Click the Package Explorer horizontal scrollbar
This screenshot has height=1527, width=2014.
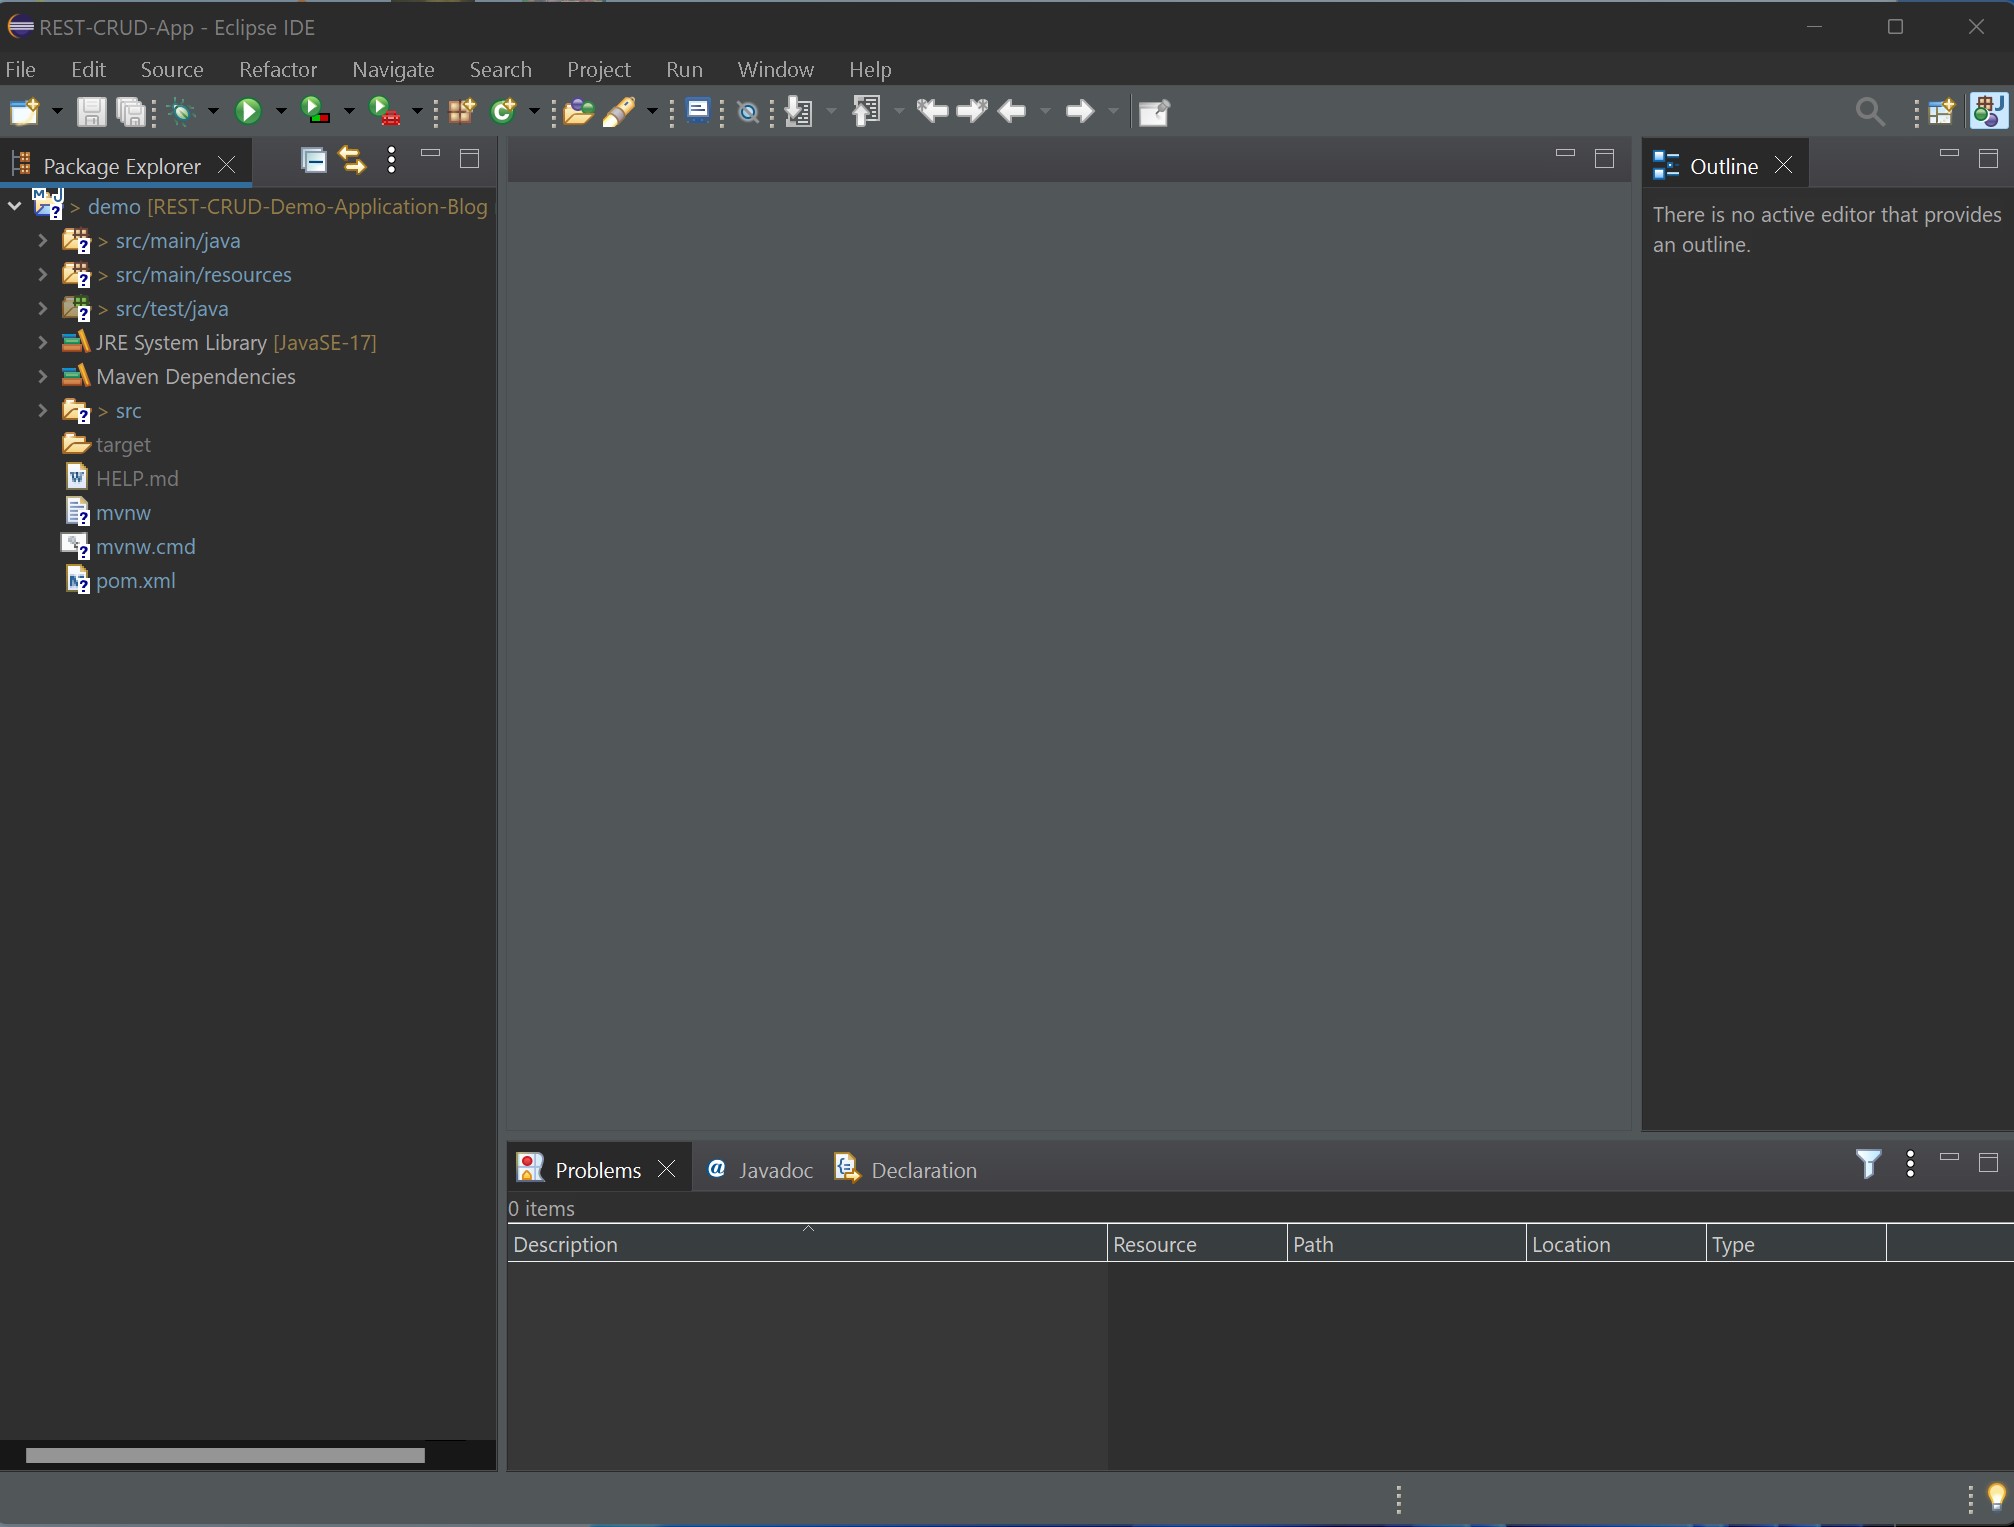(225, 1456)
